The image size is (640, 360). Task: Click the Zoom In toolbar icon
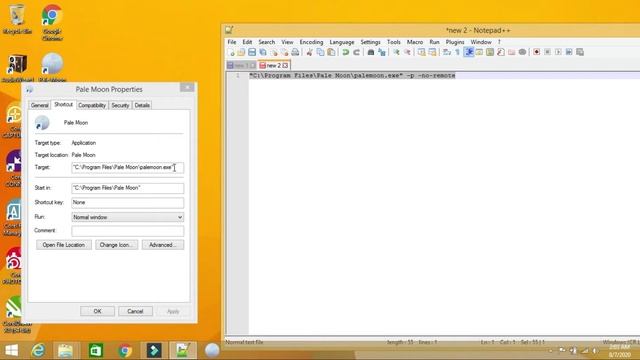point(396,52)
